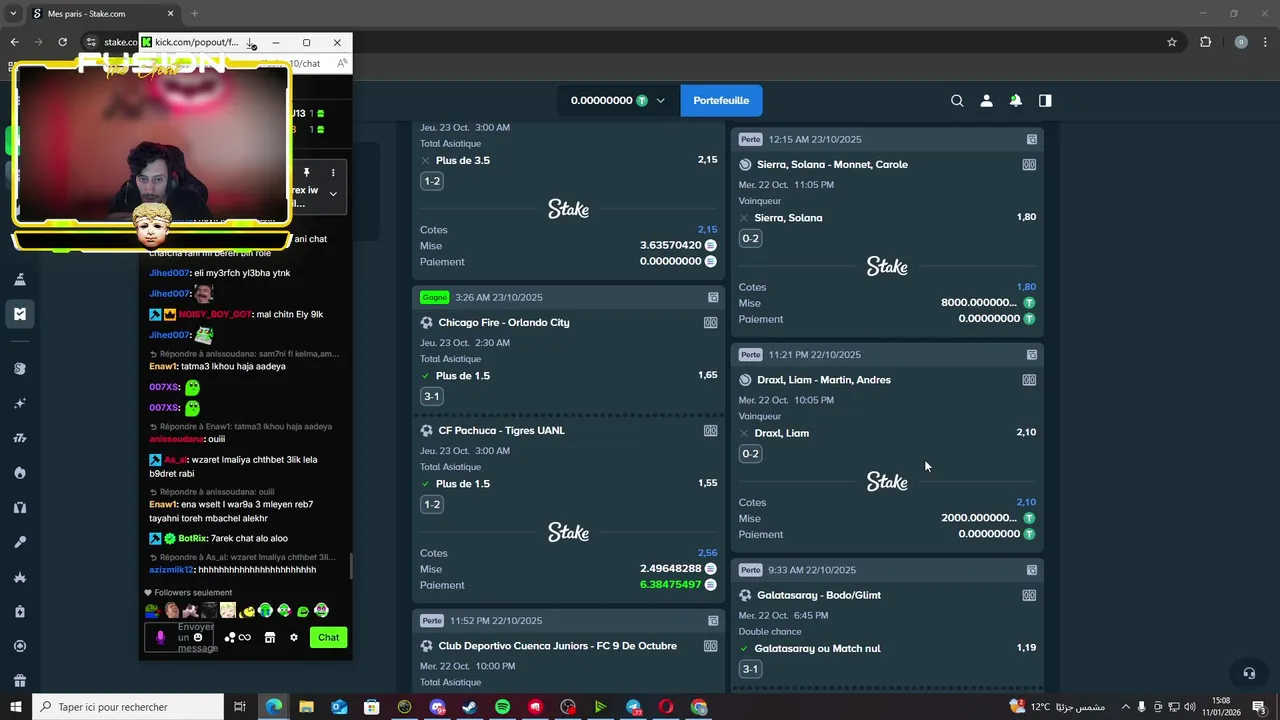Open the live support headset button
The image size is (1280, 720).
[1248, 673]
